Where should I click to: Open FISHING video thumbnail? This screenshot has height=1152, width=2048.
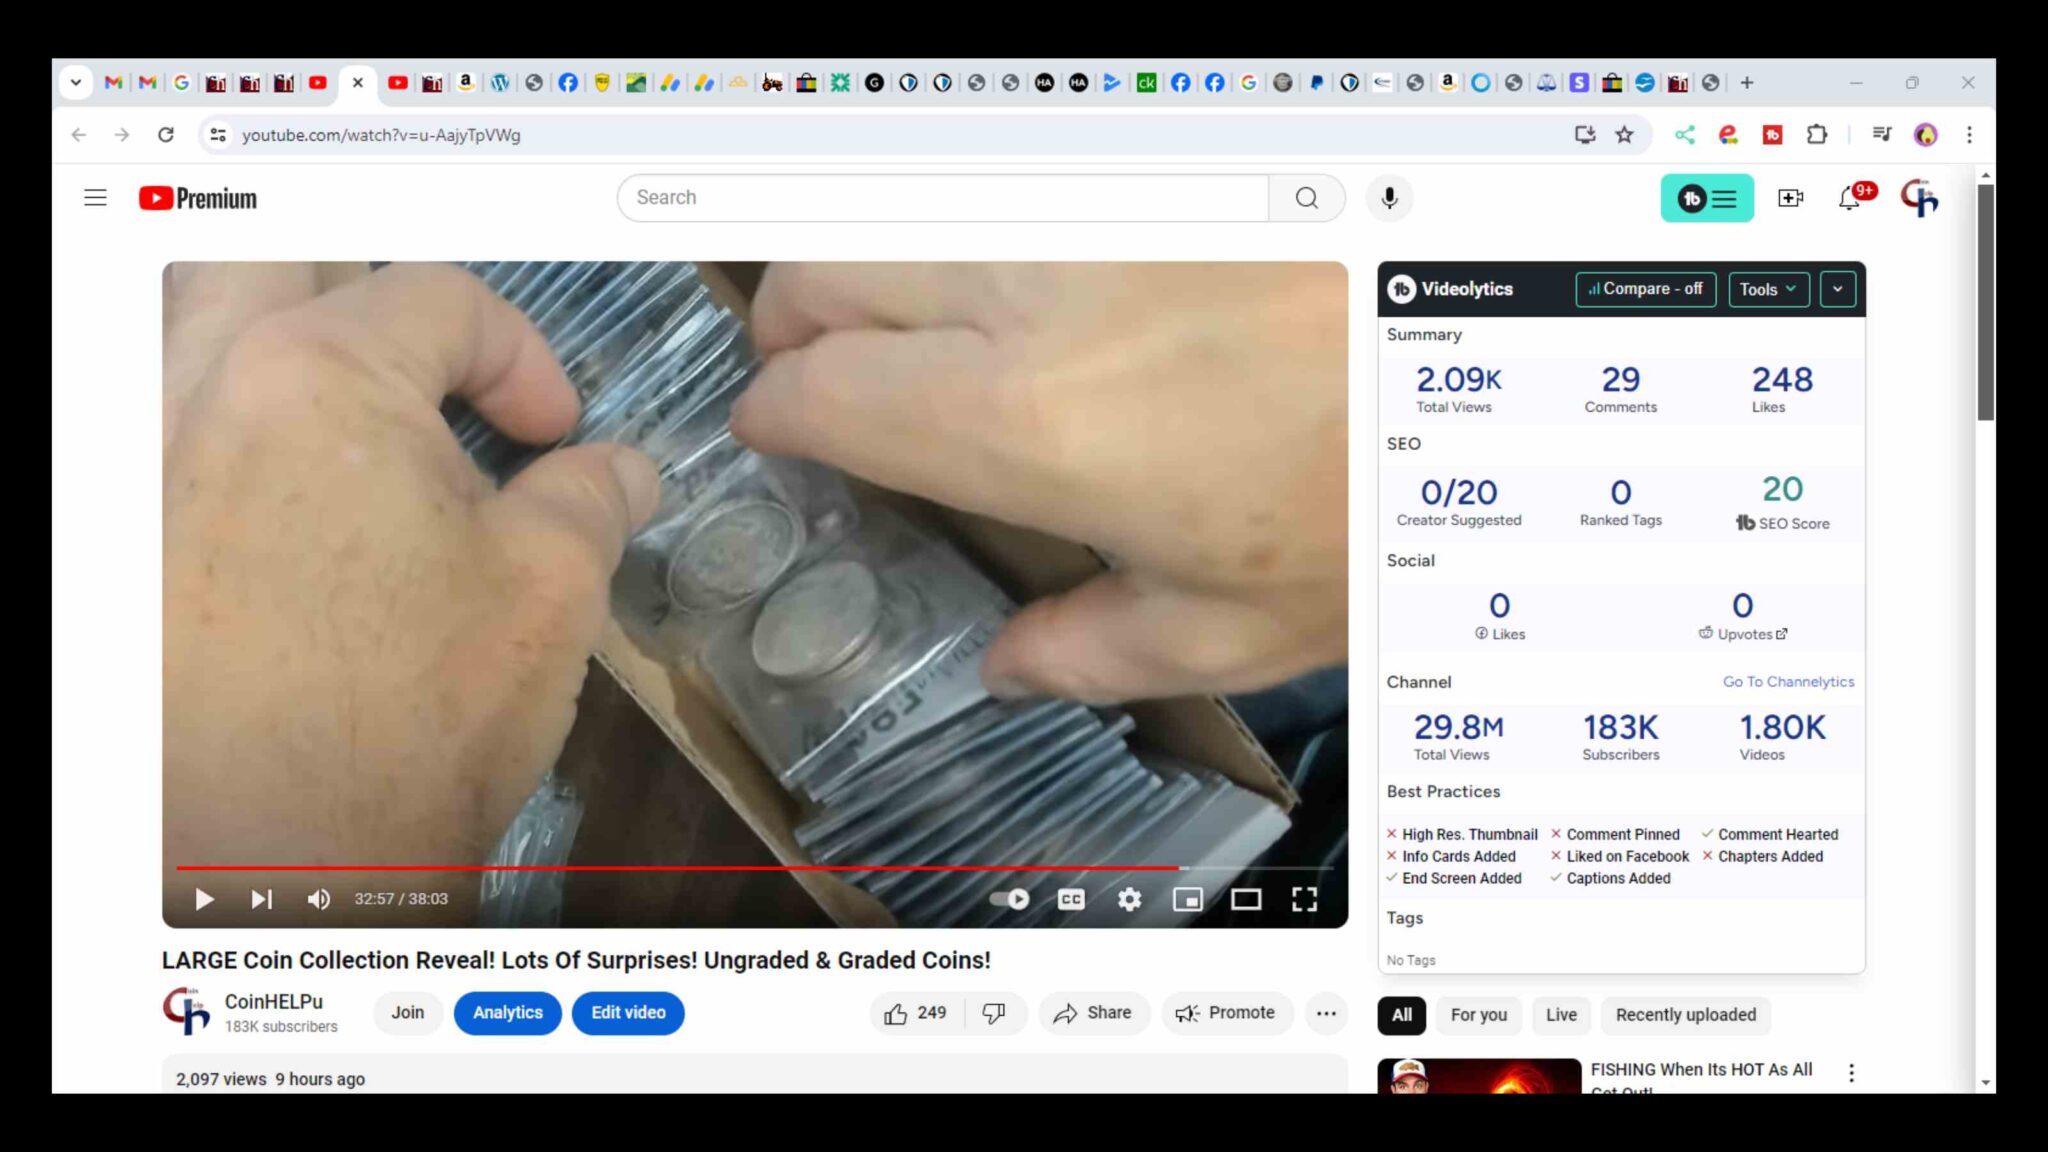(1479, 1076)
